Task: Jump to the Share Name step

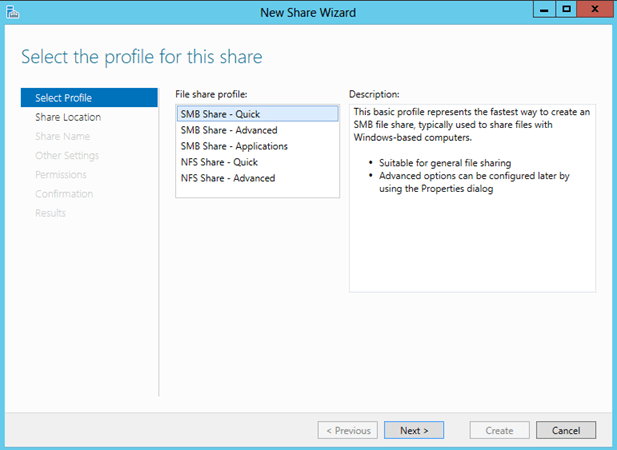Action: point(61,136)
